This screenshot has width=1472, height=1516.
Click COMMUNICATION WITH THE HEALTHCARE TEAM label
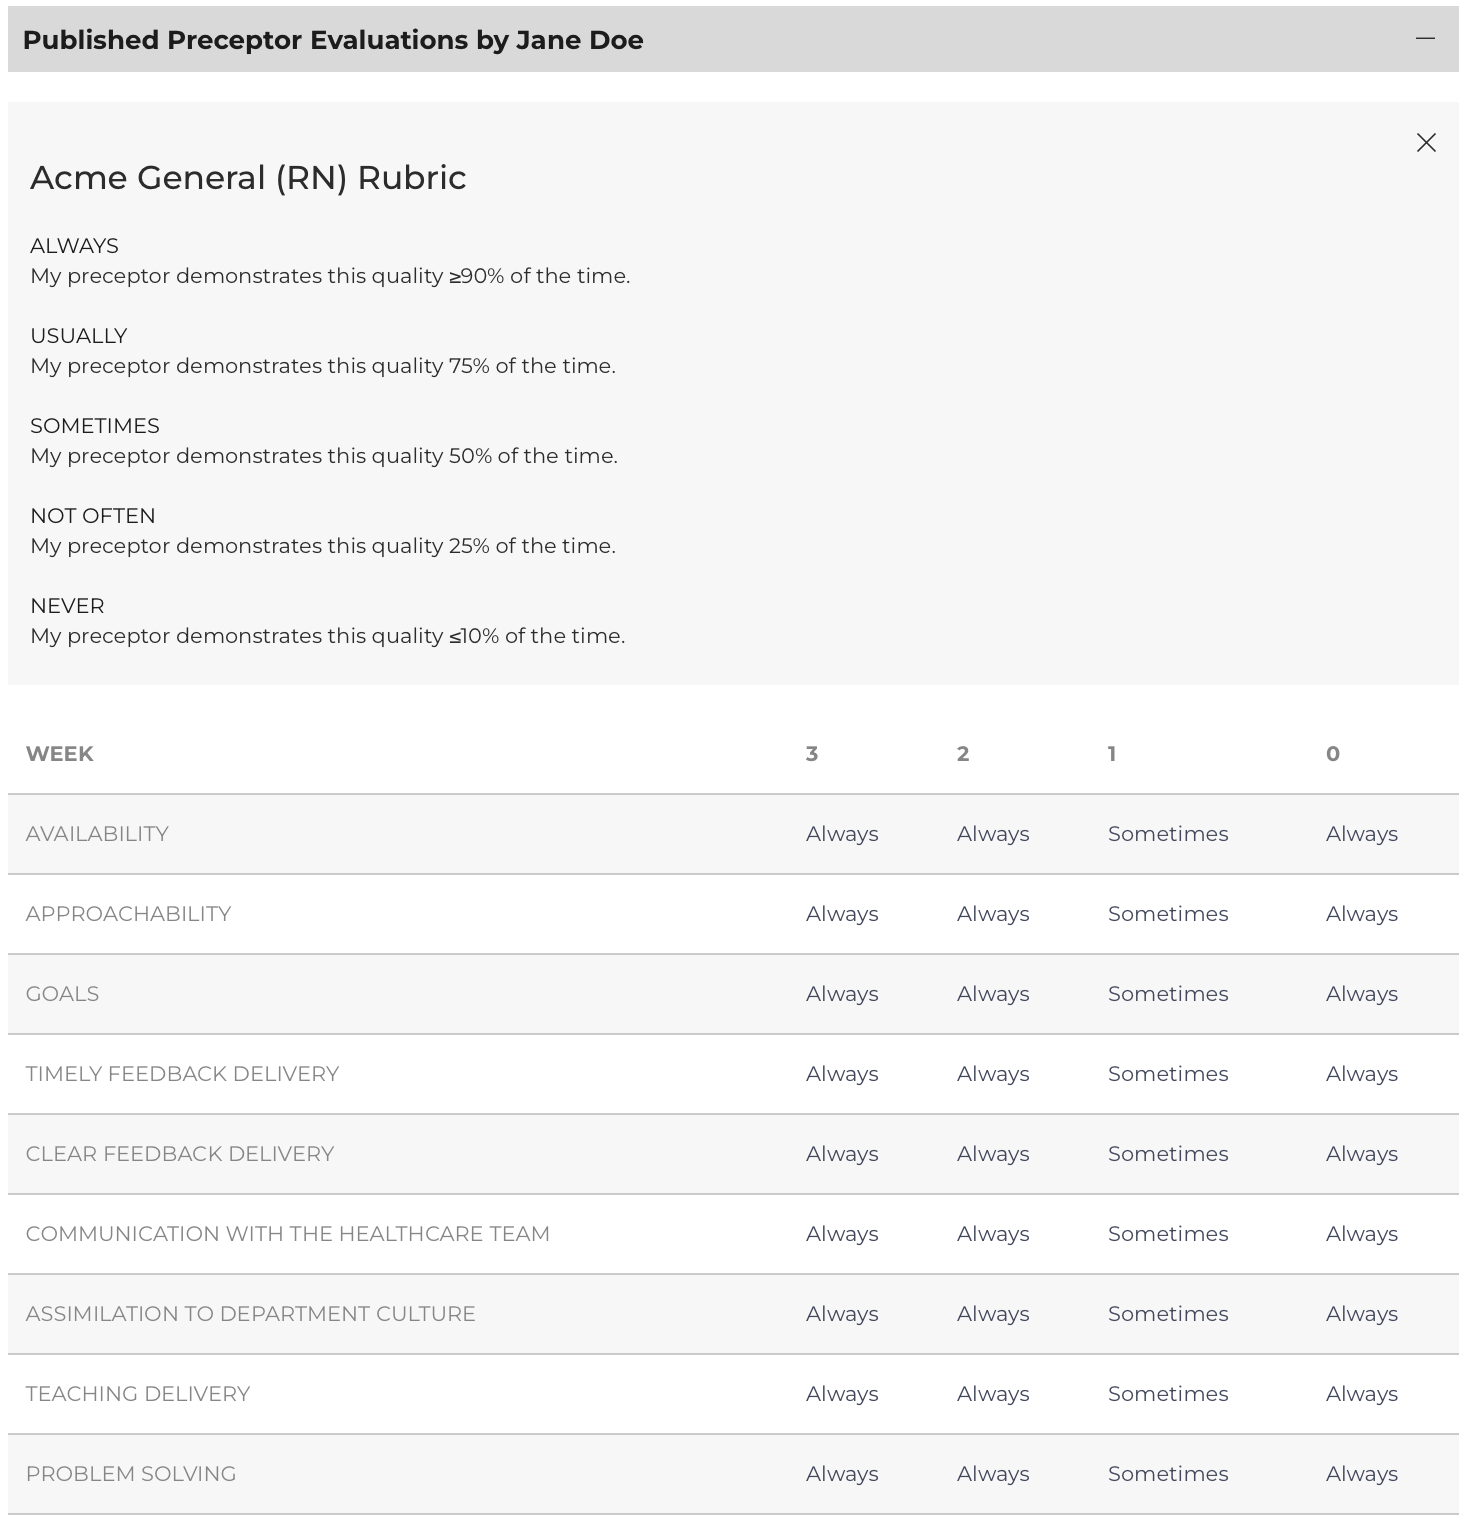tap(288, 1234)
